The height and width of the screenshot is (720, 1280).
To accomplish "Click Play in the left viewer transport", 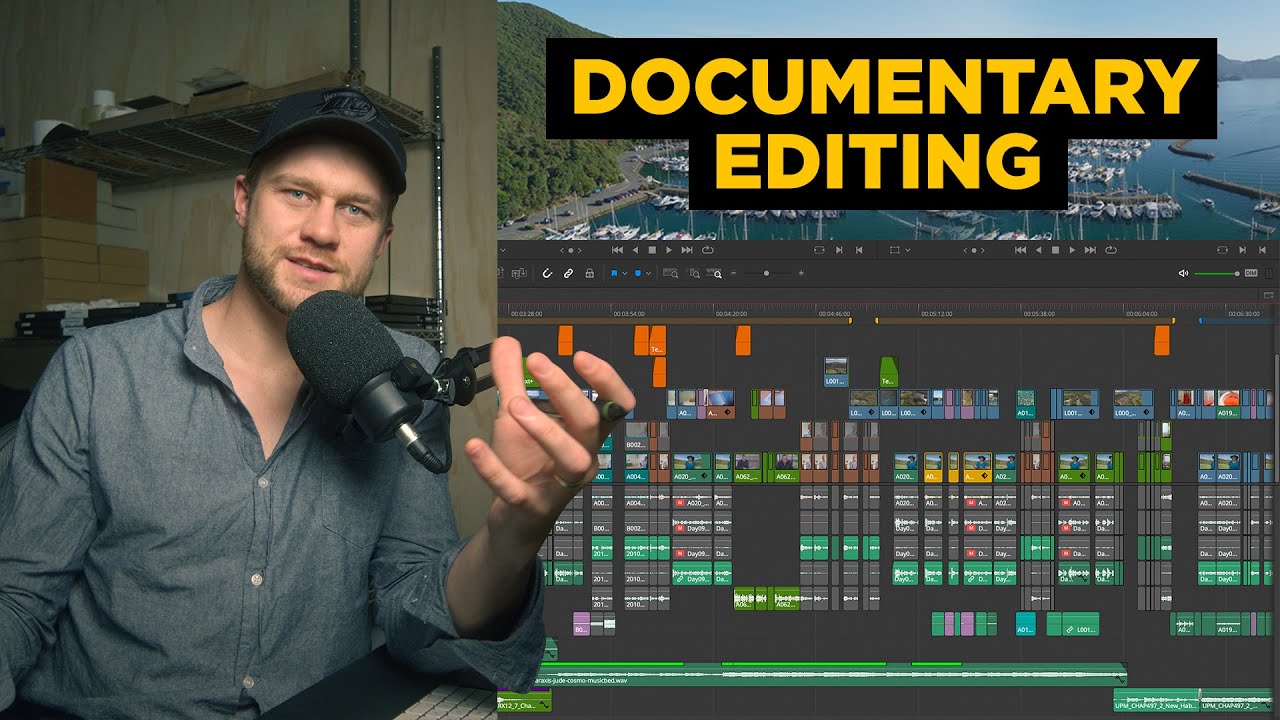I will (x=669, y=250).
